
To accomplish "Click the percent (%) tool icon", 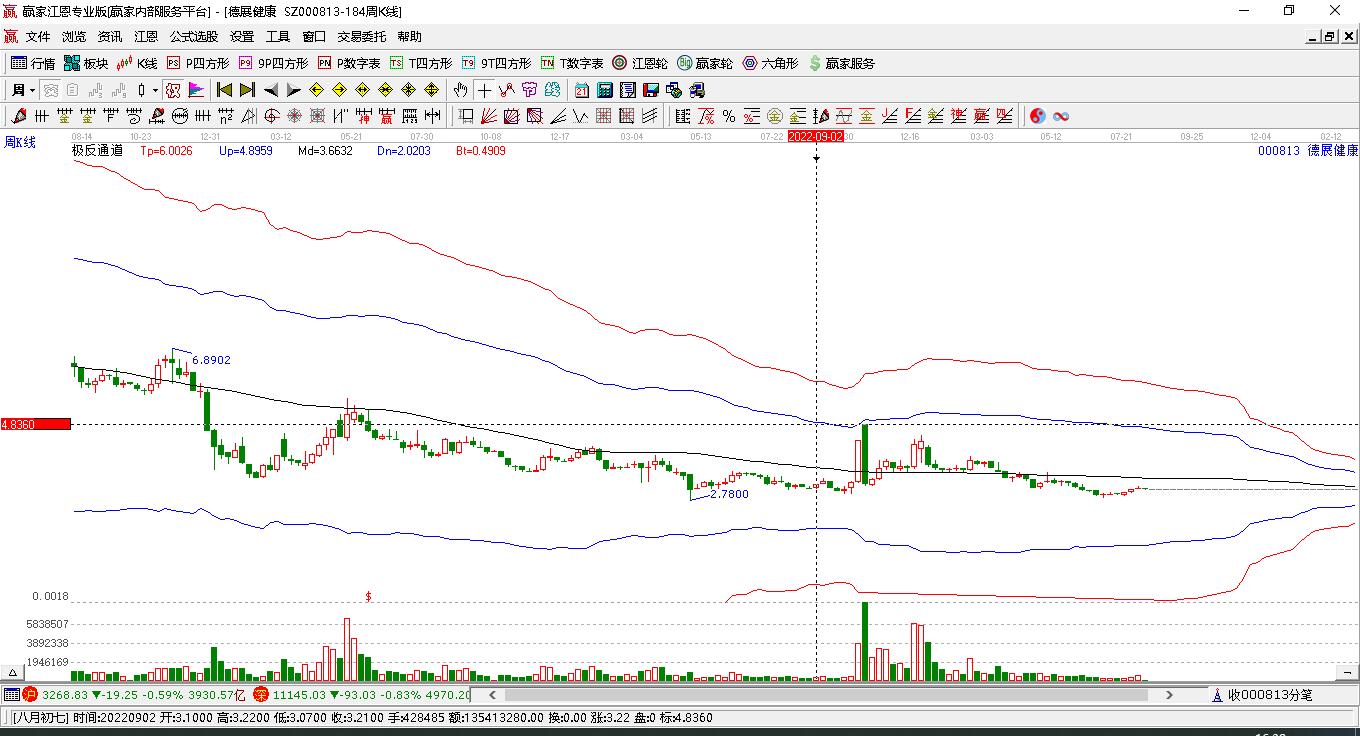I will point(729,116).
